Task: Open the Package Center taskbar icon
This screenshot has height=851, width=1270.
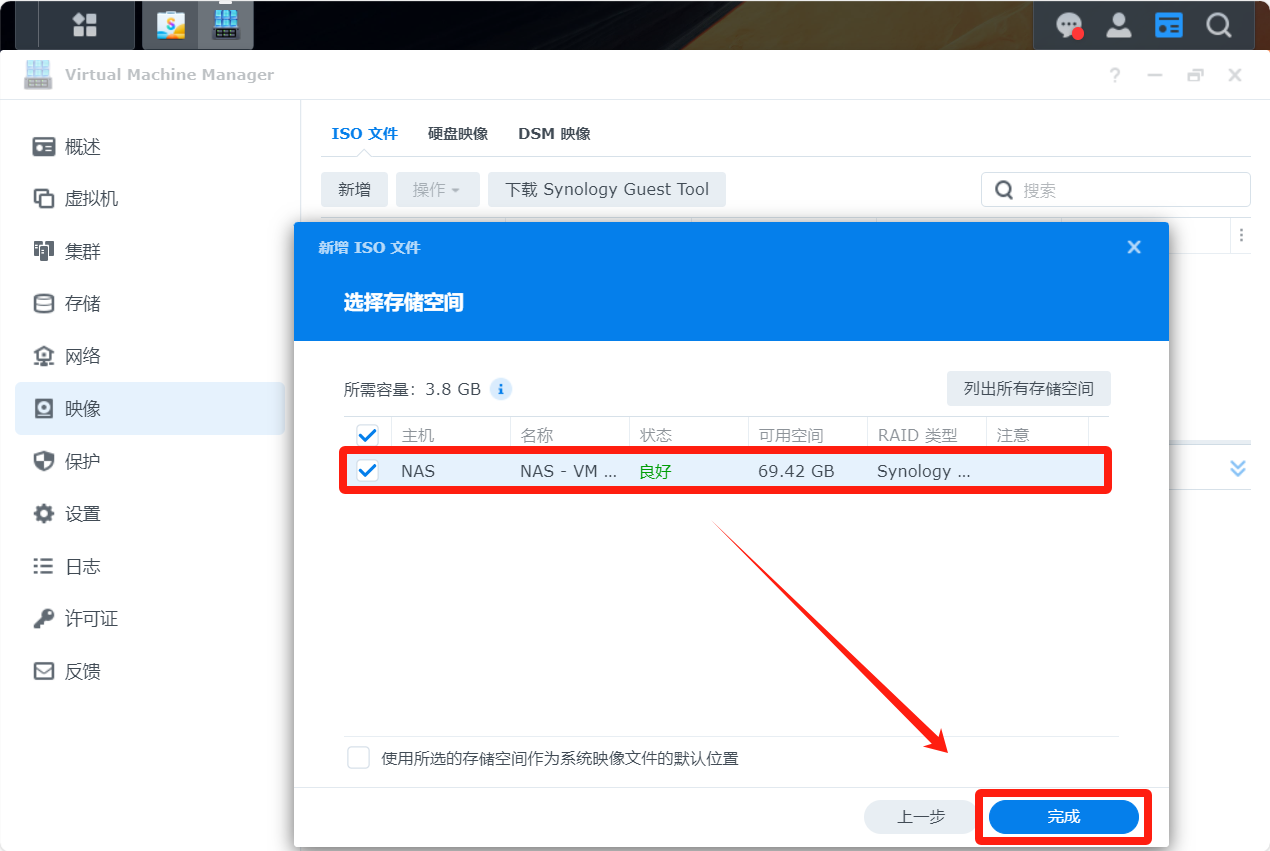Action: pyautogui.click(x=171, y=25)
